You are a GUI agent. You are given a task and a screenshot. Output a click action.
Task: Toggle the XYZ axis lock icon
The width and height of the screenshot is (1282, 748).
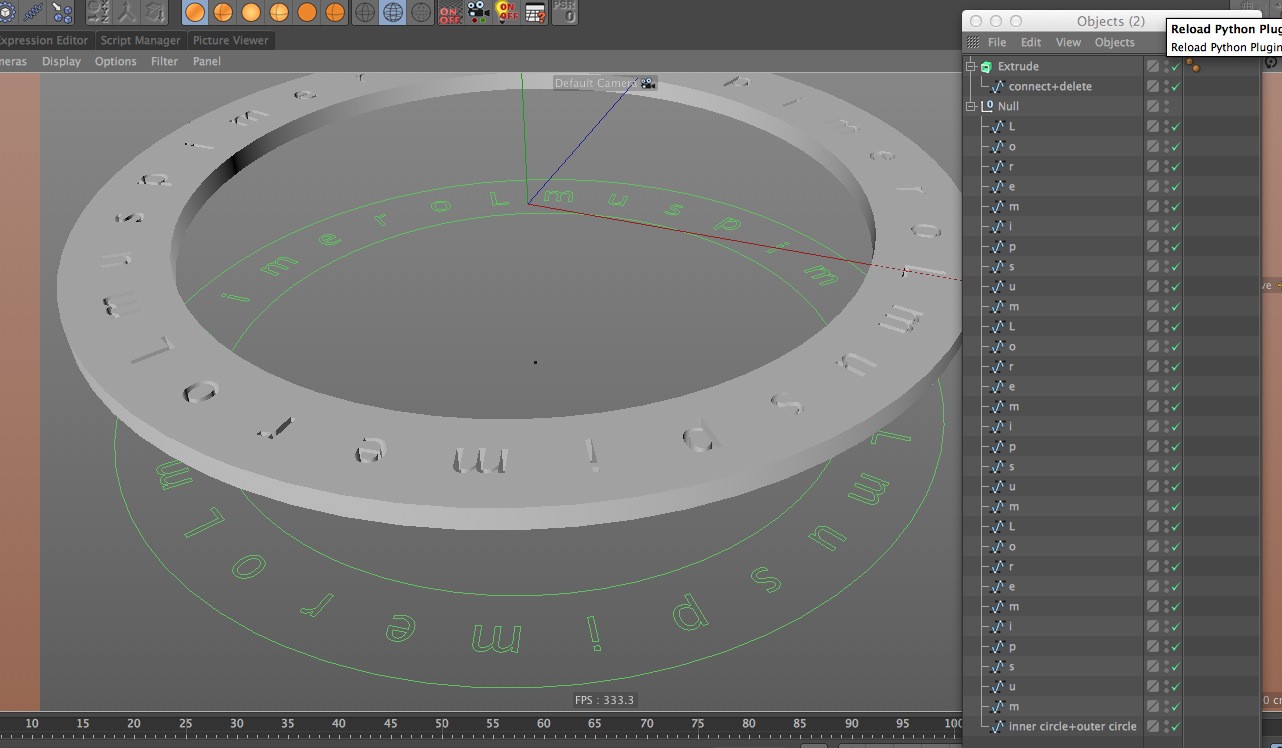98,12
